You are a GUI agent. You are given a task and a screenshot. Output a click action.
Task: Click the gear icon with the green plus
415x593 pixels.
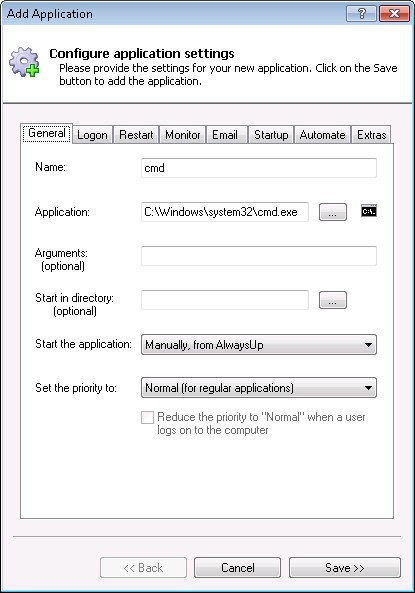(24, 62)
